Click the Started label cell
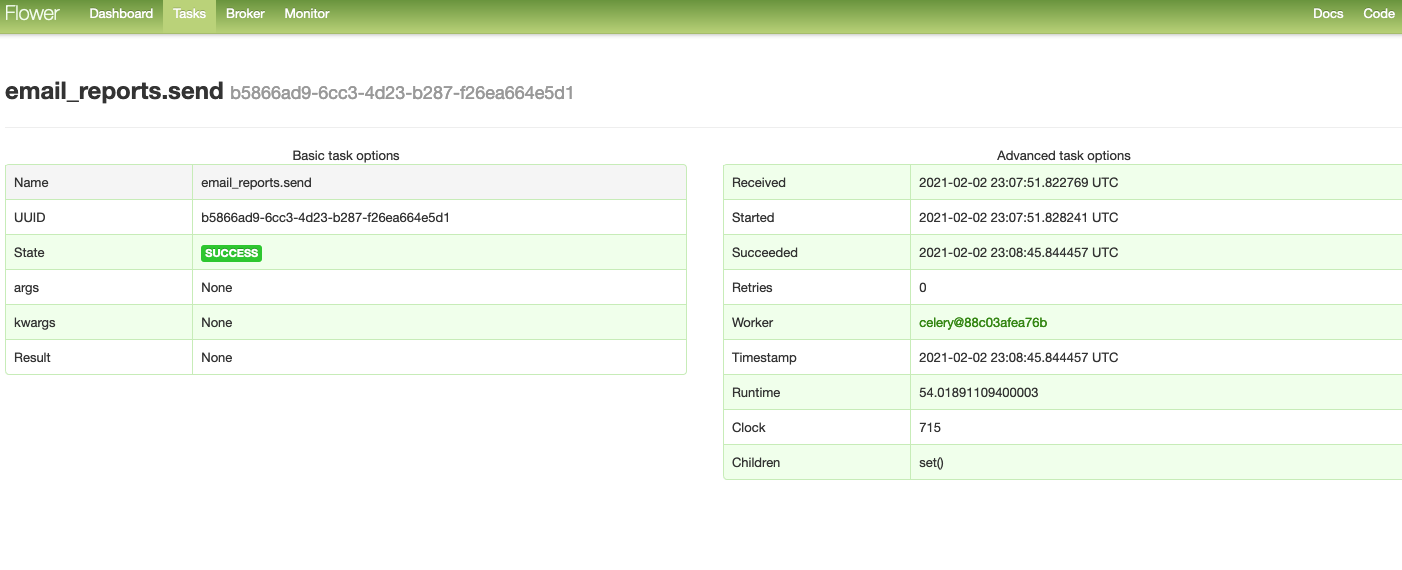The height and width of the screenshot is (570, 1402). click(817, 218)
